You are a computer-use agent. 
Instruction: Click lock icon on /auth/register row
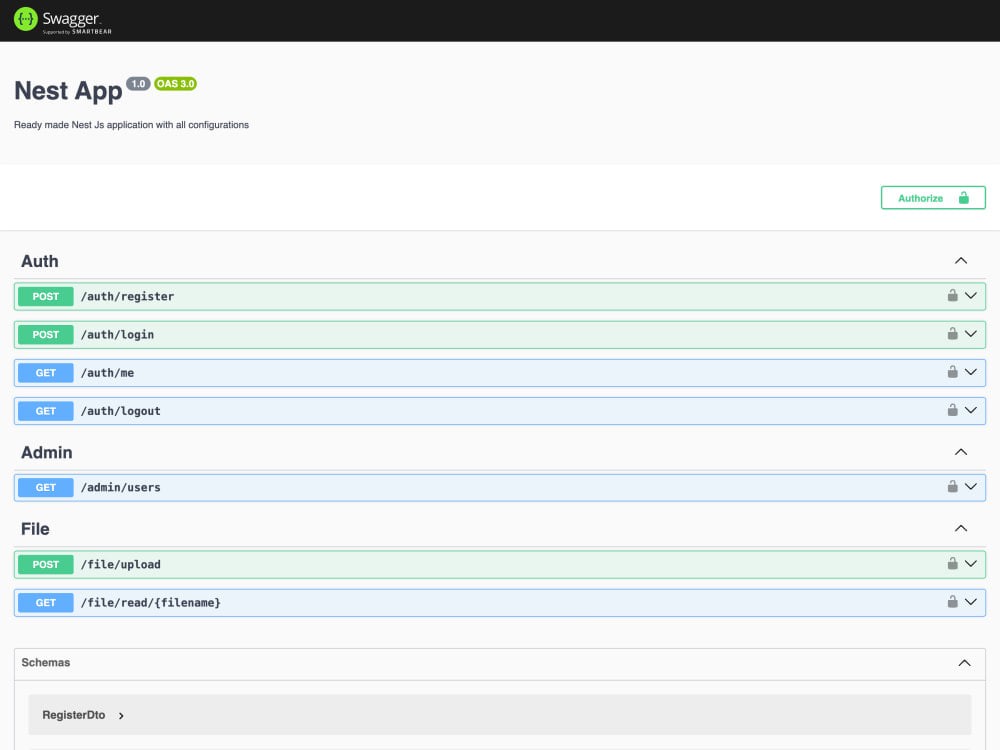[953, 296]
